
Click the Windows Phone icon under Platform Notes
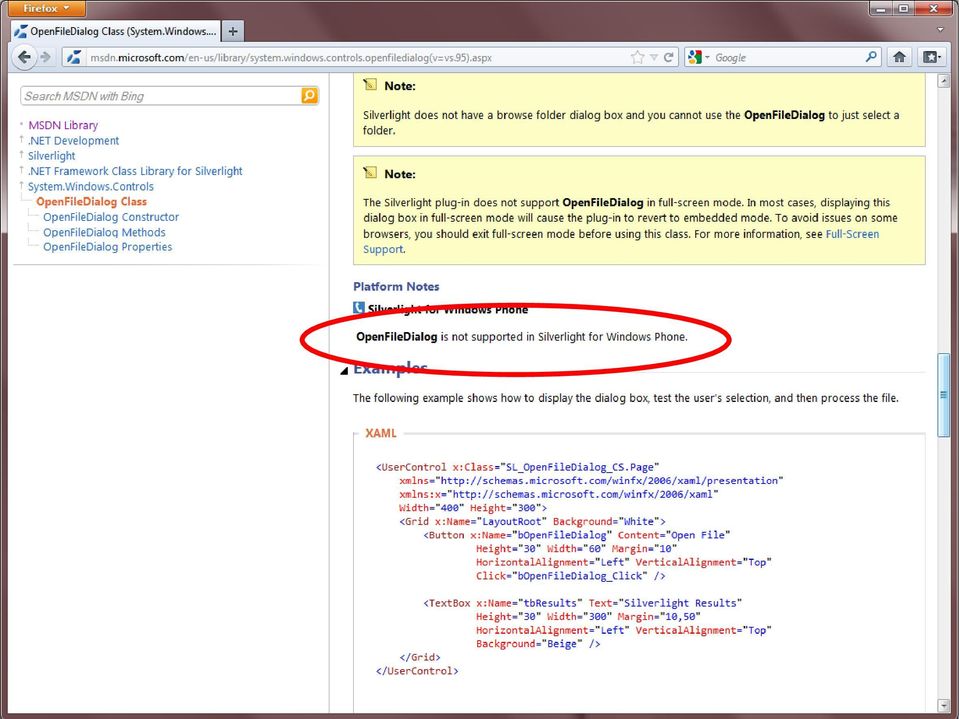click(x=359, y=308)
